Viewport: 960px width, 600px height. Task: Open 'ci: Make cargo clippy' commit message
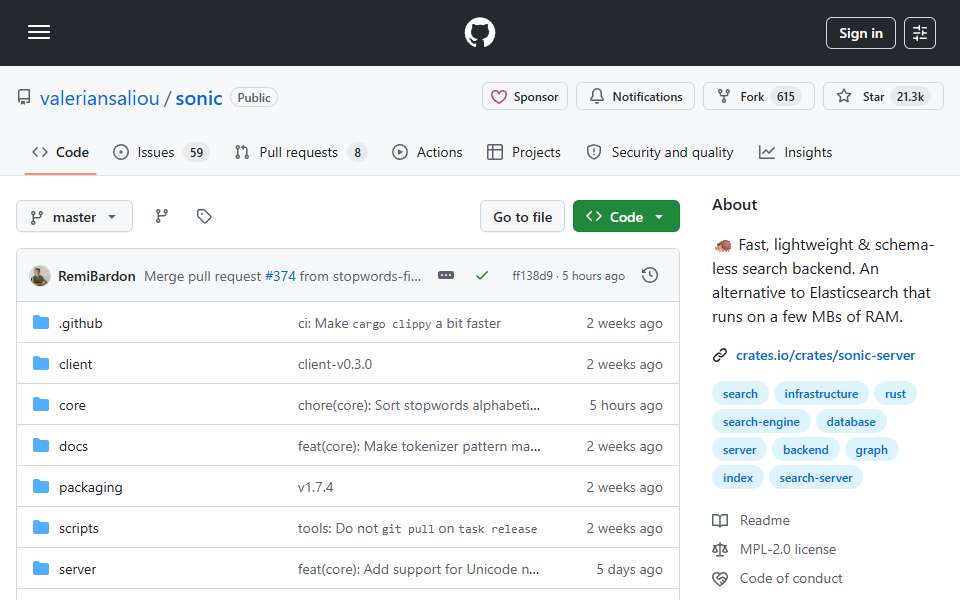tap(399, 323)
